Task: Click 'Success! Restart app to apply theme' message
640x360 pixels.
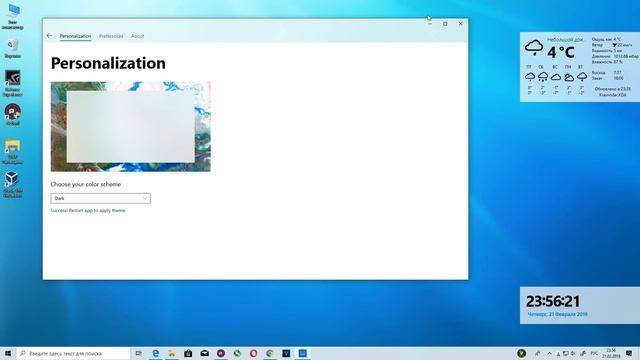Action: [88, 211]
